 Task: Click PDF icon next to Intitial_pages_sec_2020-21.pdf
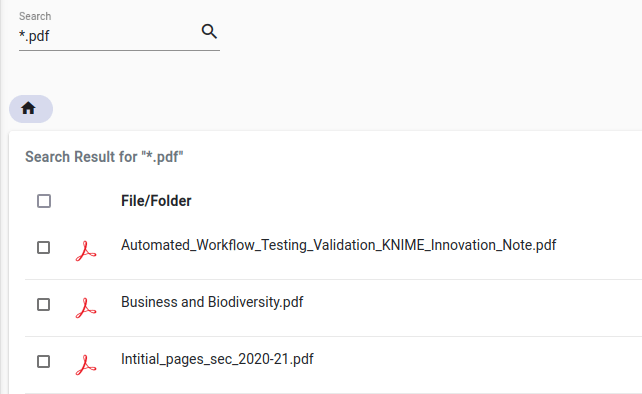[86, 365]
